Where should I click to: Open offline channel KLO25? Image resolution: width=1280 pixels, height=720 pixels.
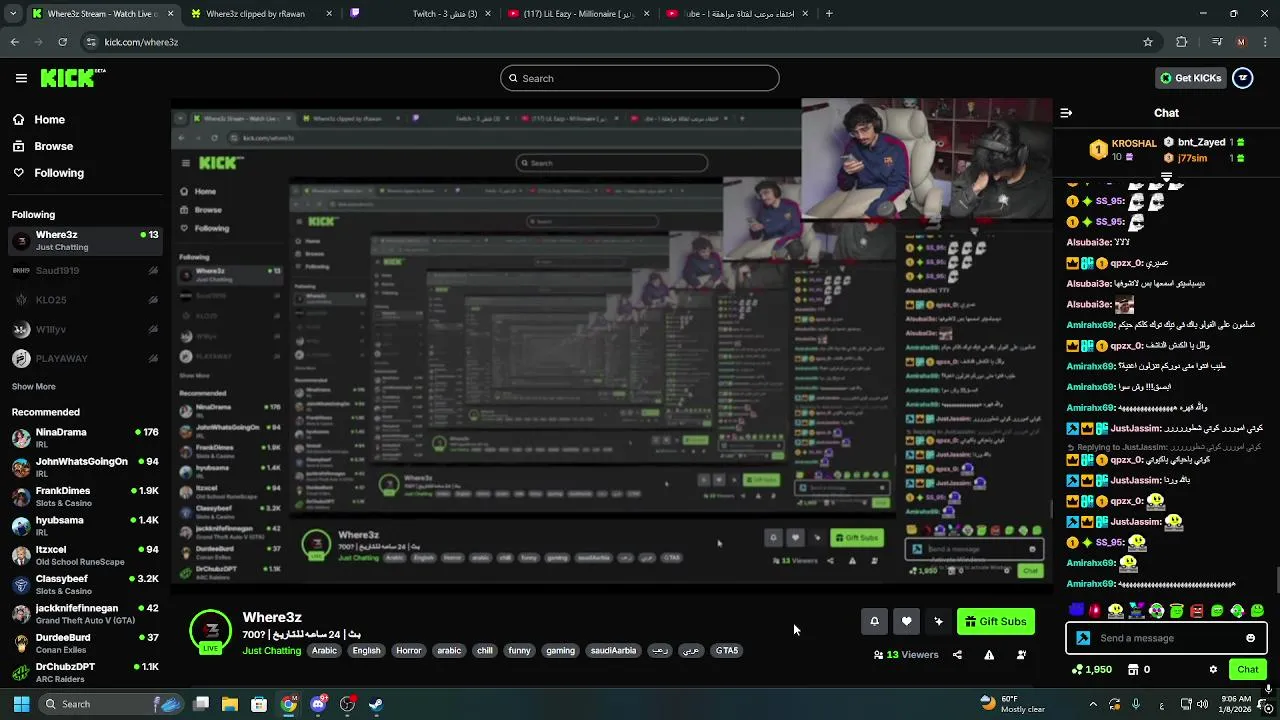point(85,300)
